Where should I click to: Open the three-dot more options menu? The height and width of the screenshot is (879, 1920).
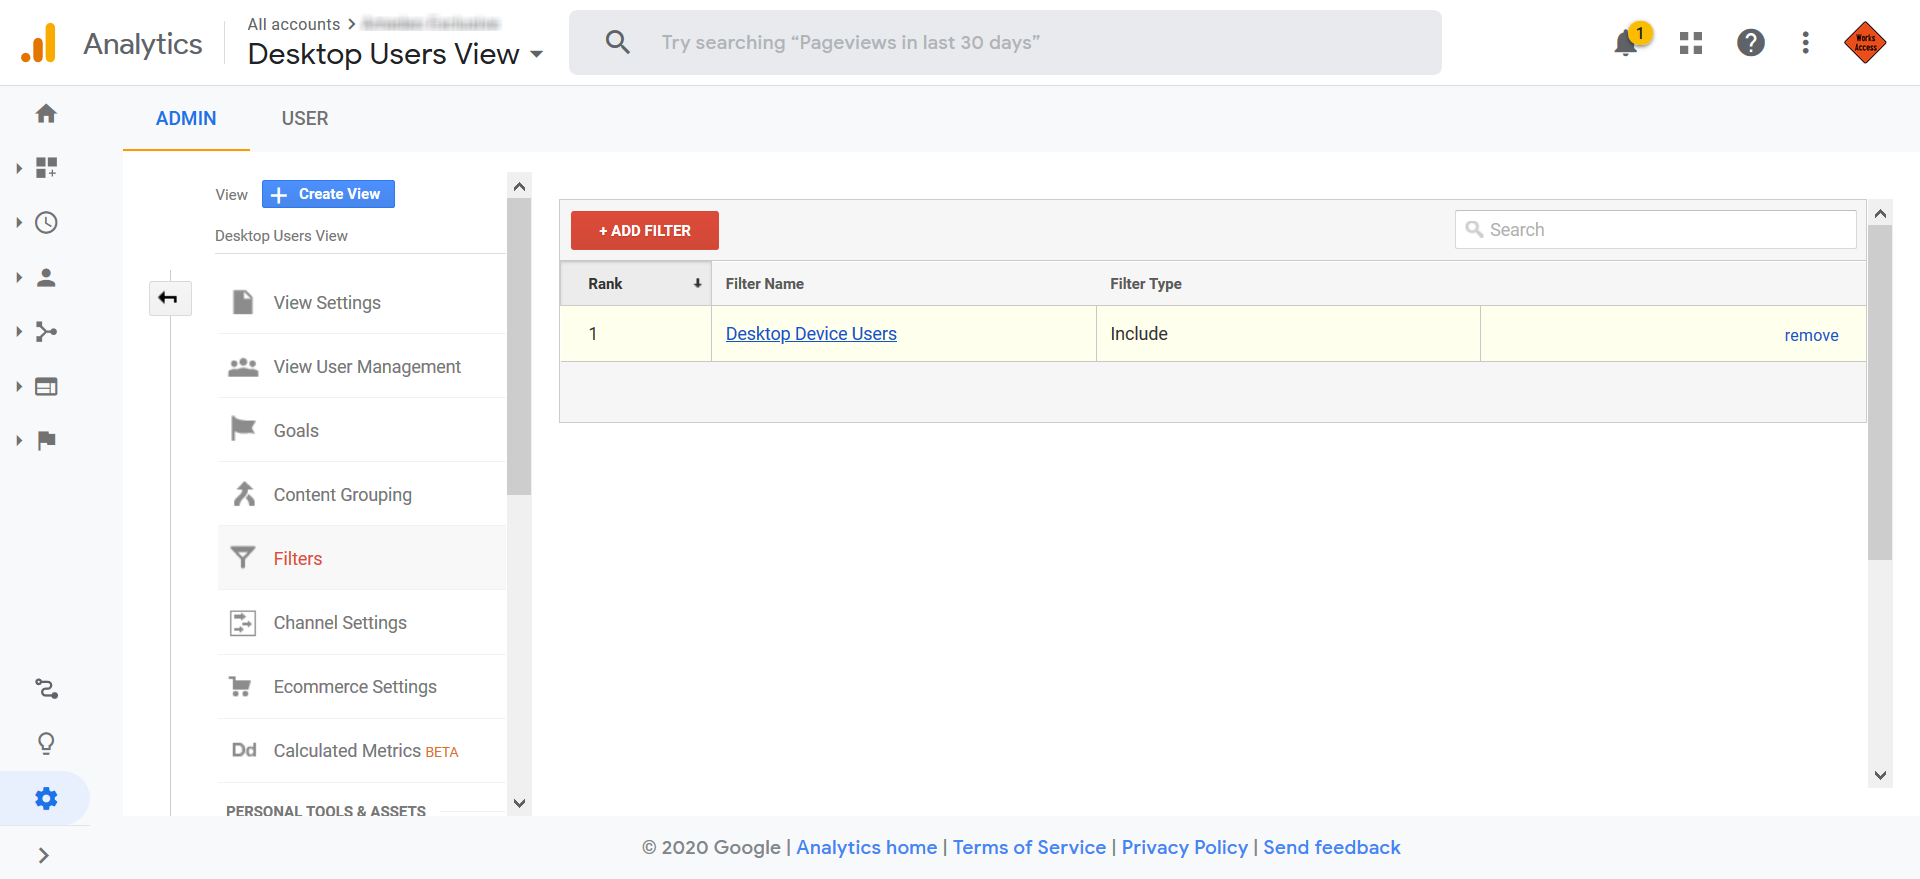[x=1805, y=43]
